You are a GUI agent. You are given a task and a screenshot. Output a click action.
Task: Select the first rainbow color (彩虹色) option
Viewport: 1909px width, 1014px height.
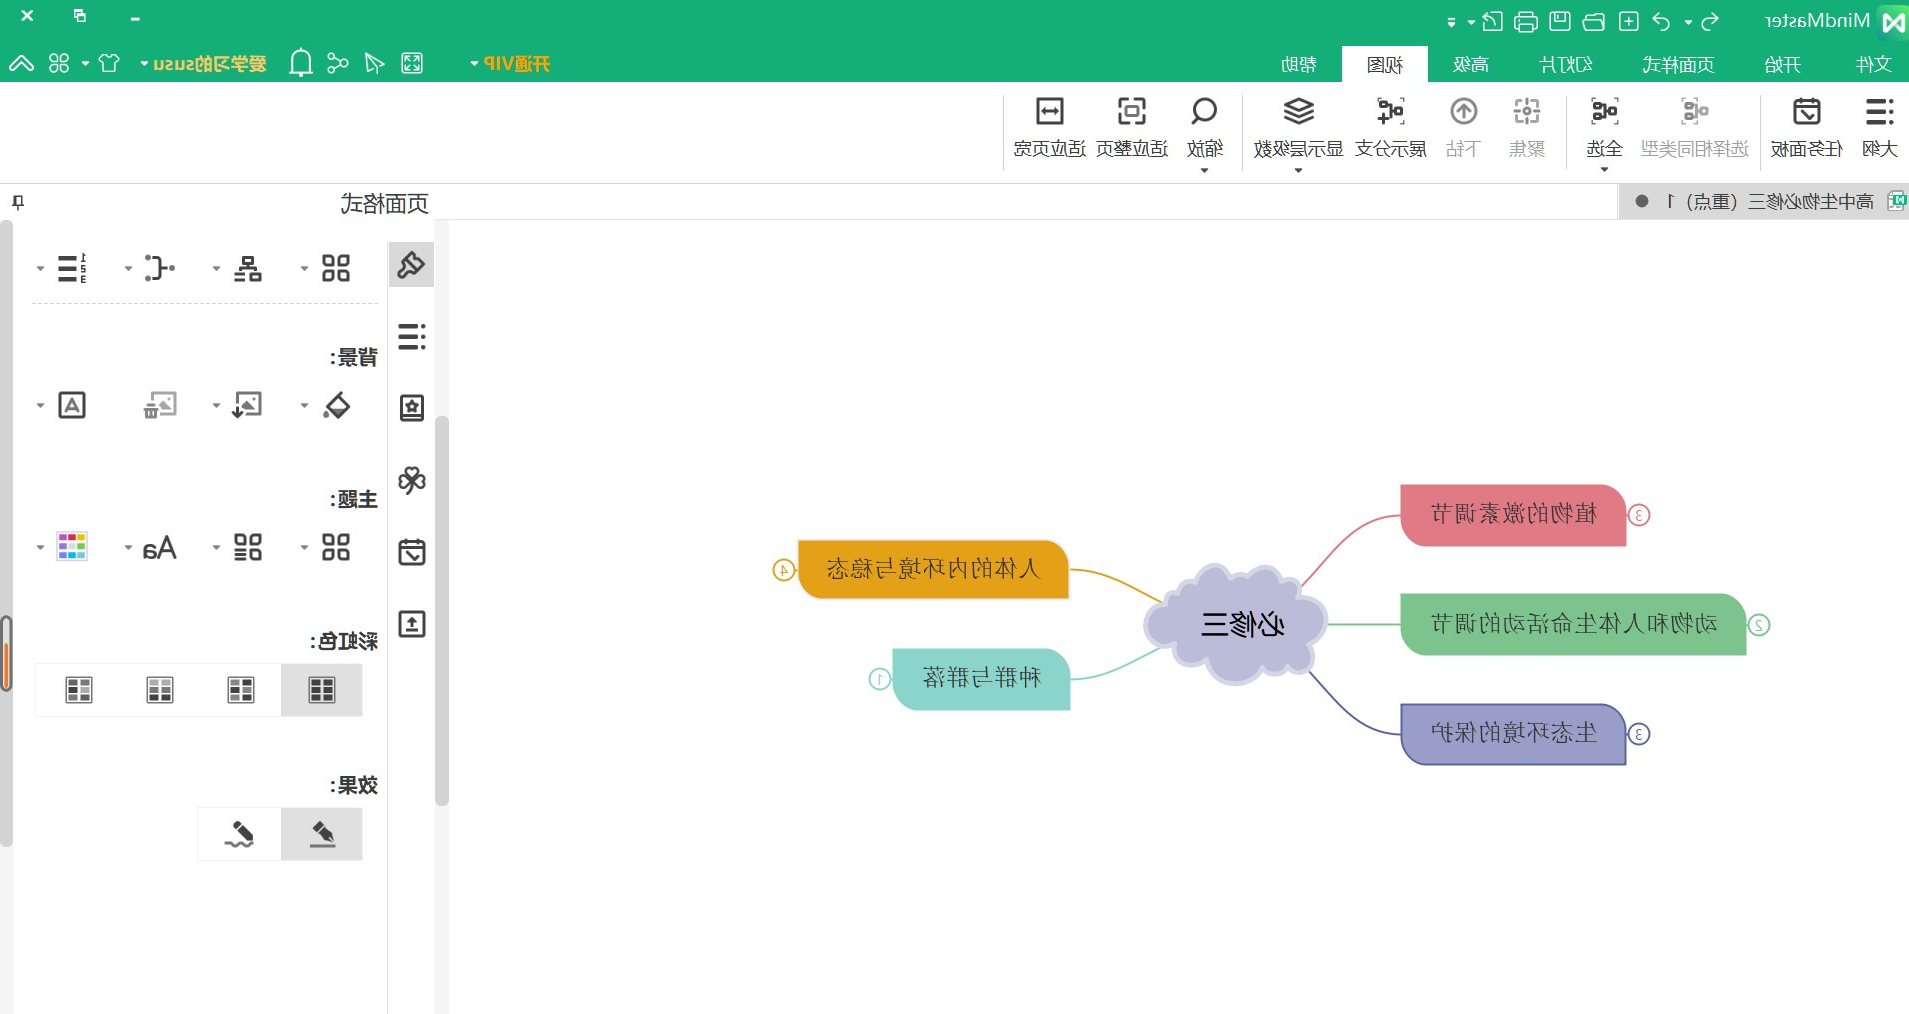[321, 690]
